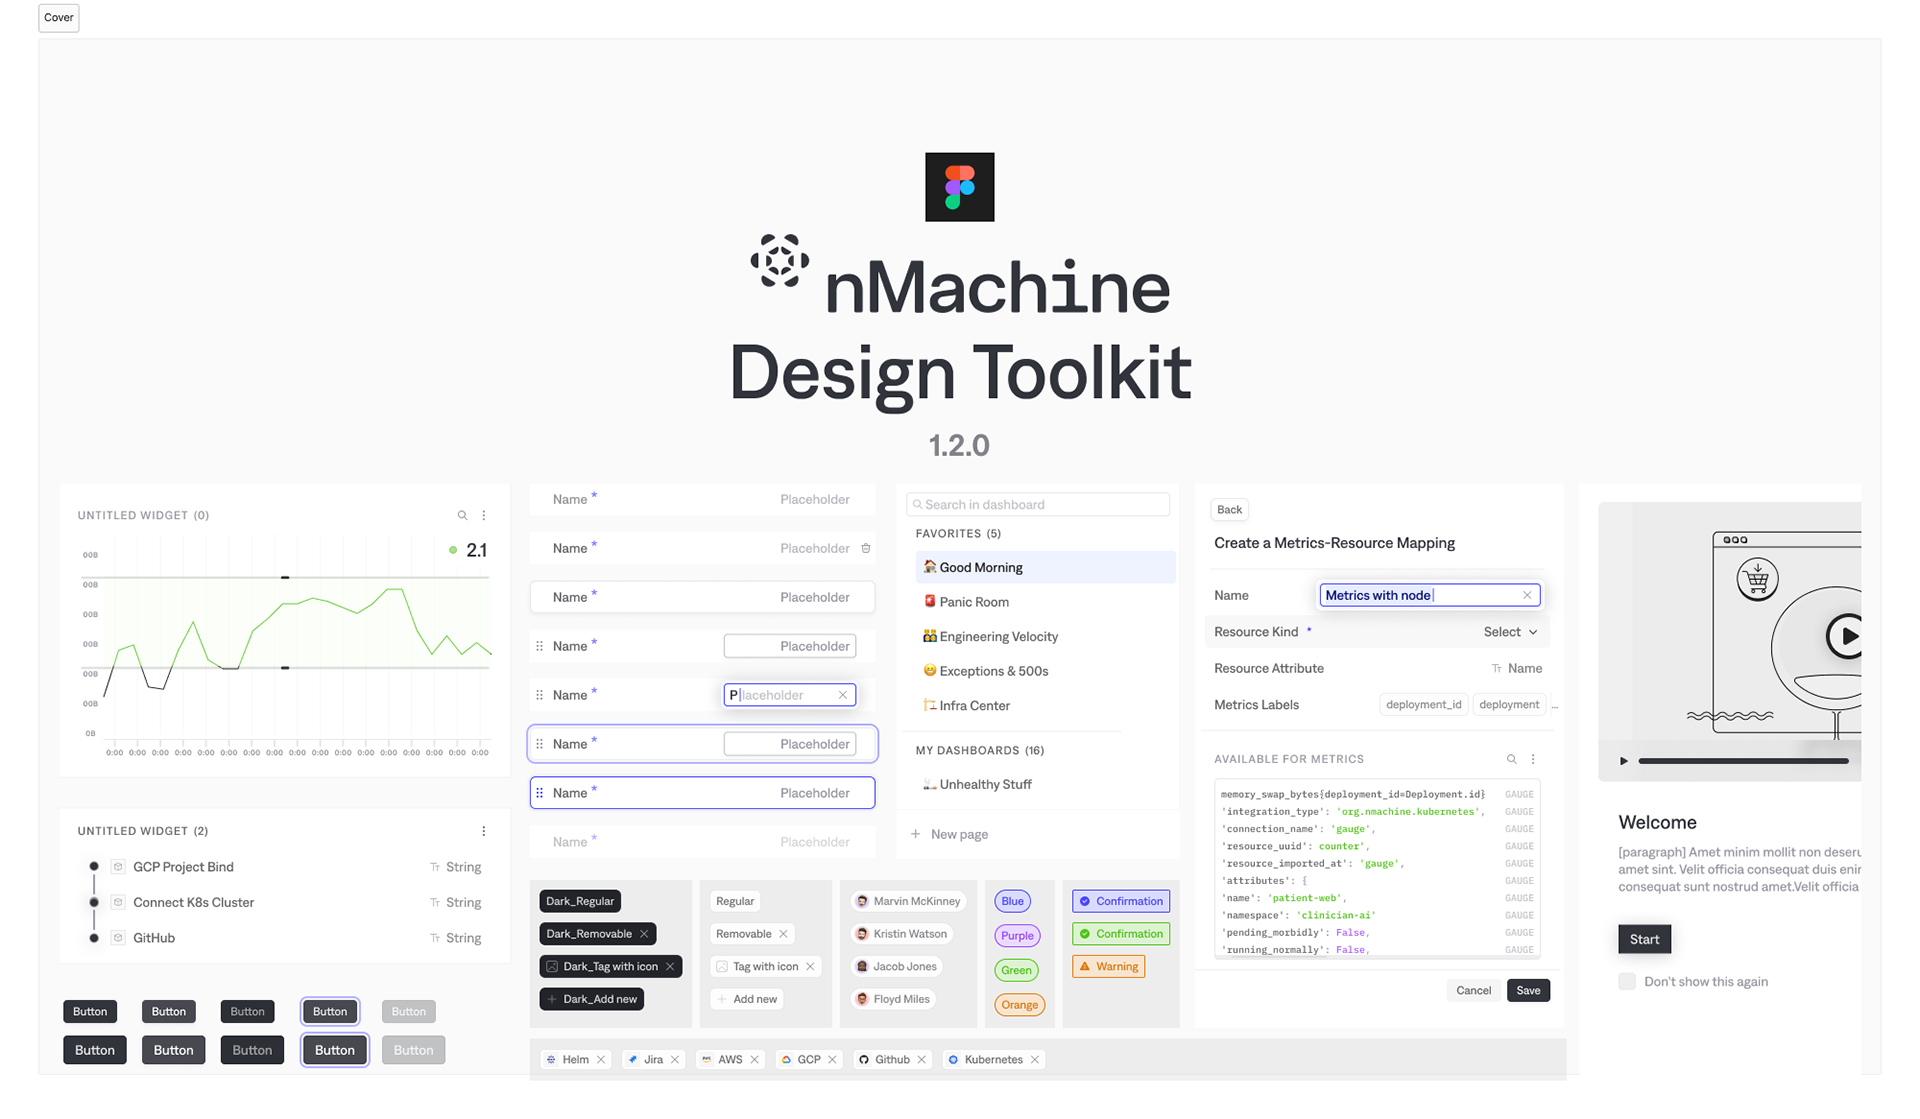Screen dimensions: 1920x1119
Task: Remove the Kubernetes tag
Action: [1035, 1060]
